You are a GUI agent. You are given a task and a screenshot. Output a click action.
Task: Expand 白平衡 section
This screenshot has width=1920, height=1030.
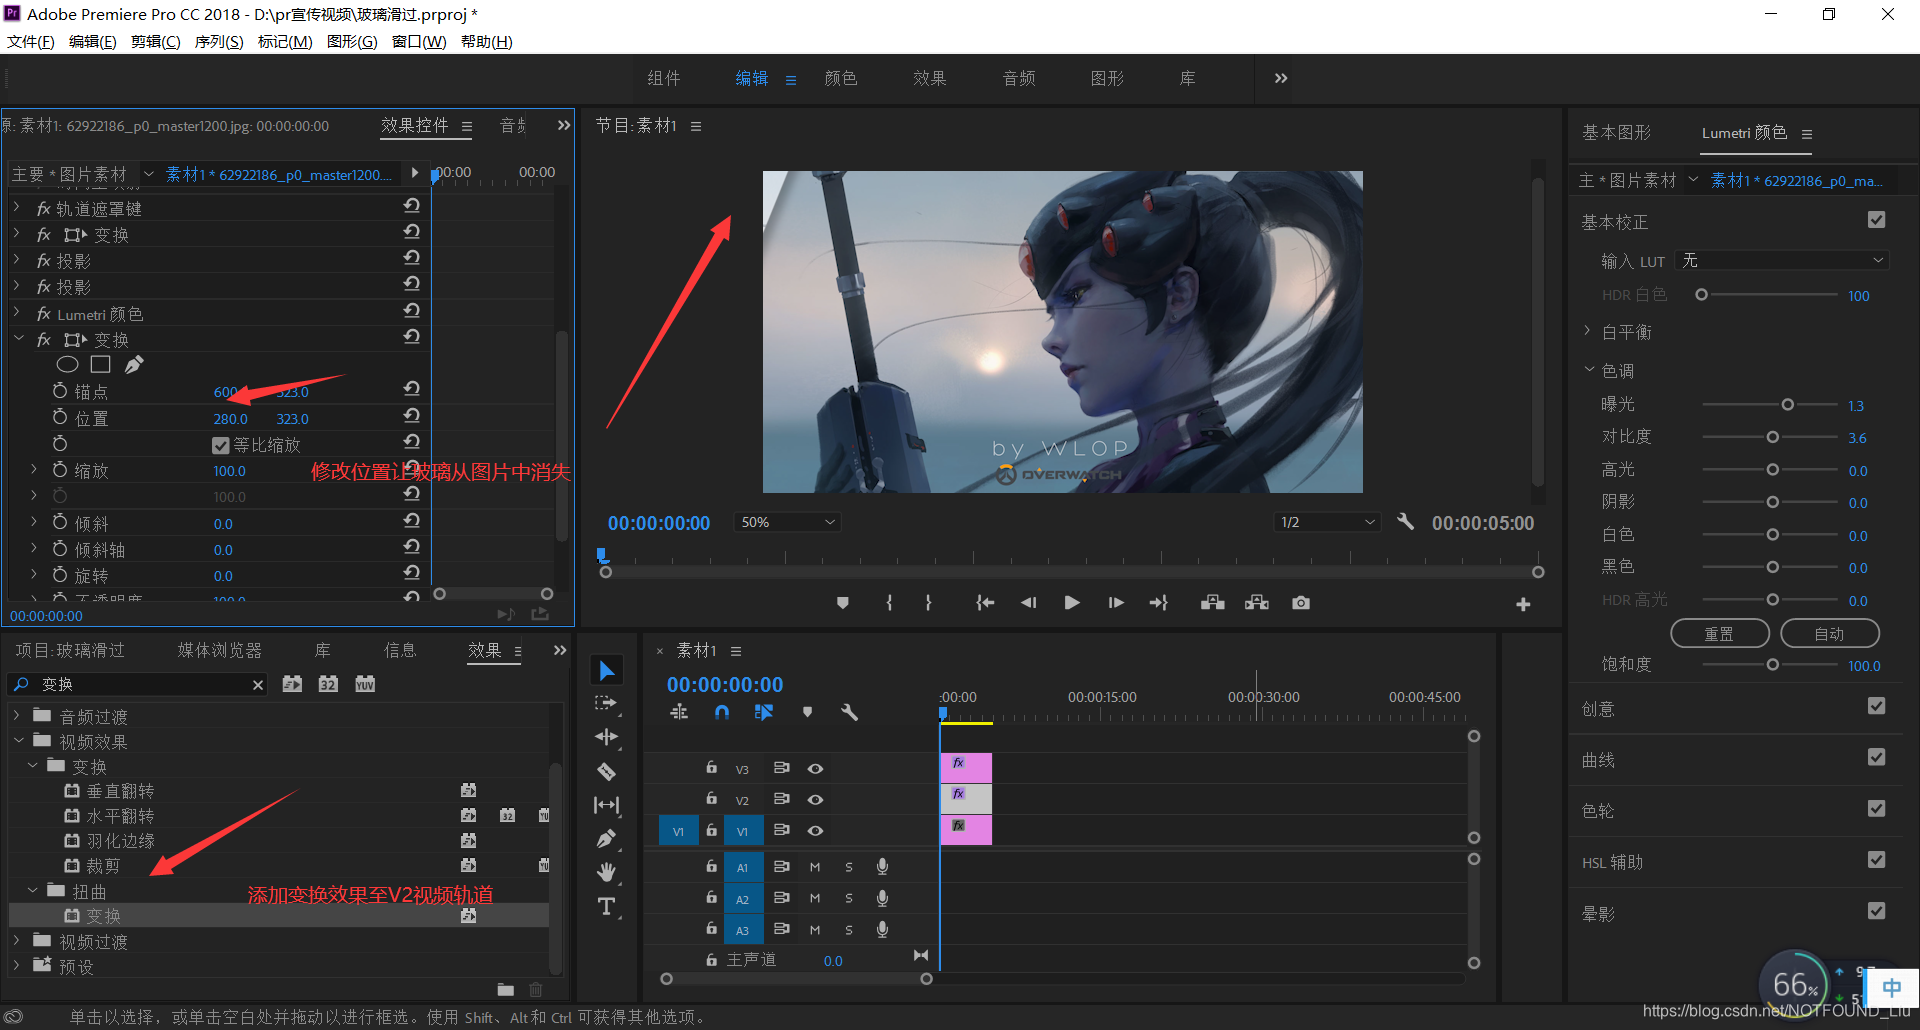[x=1587, y=331]
